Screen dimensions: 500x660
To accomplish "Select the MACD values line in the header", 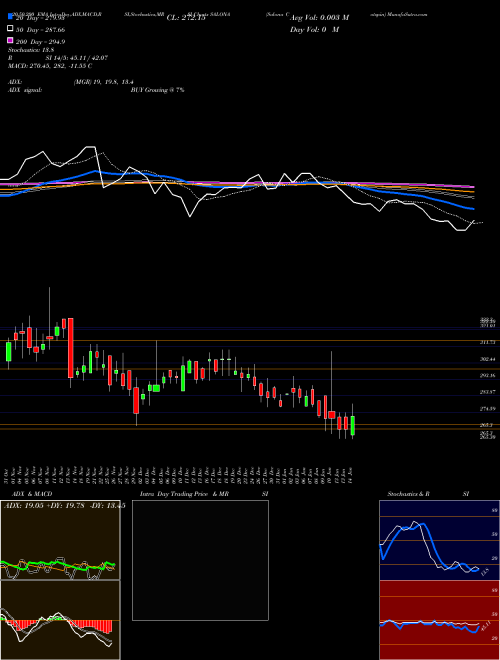I will click(50, 66).
